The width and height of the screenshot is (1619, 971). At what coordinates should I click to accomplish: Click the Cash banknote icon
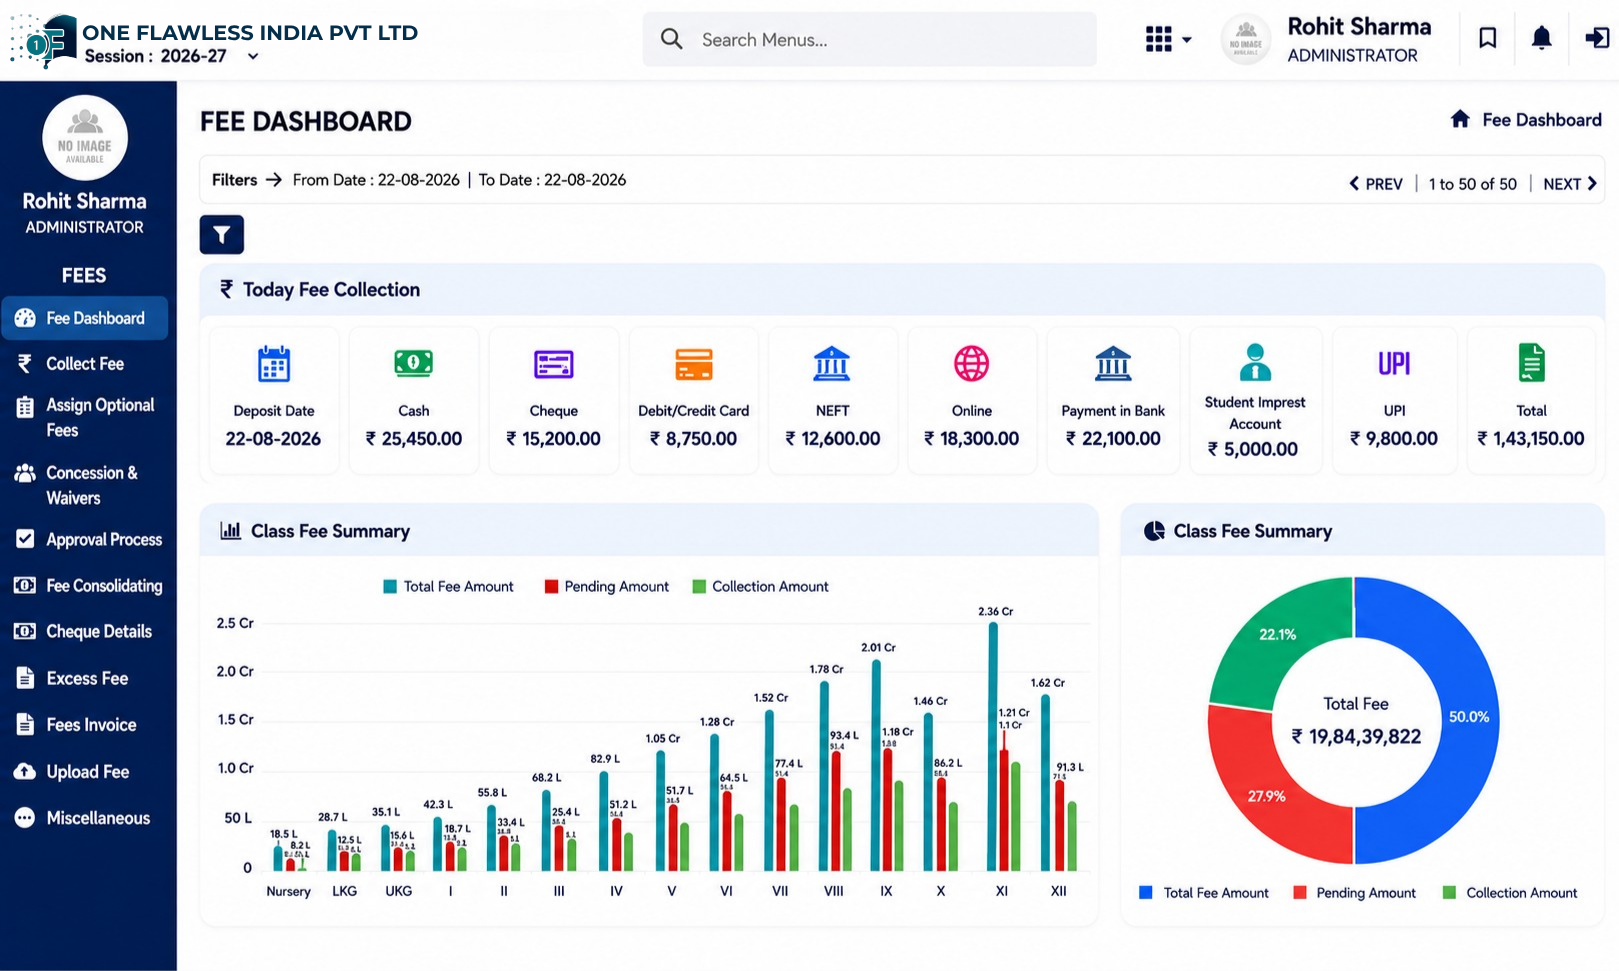[413, 363]
